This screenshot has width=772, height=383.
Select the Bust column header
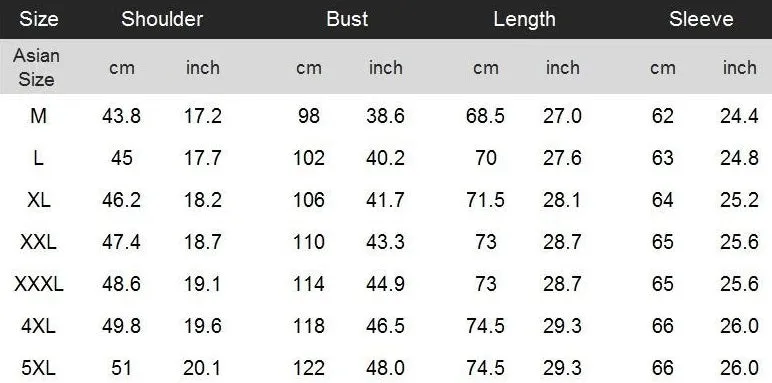pyautogui.click(x=347, y=19)
